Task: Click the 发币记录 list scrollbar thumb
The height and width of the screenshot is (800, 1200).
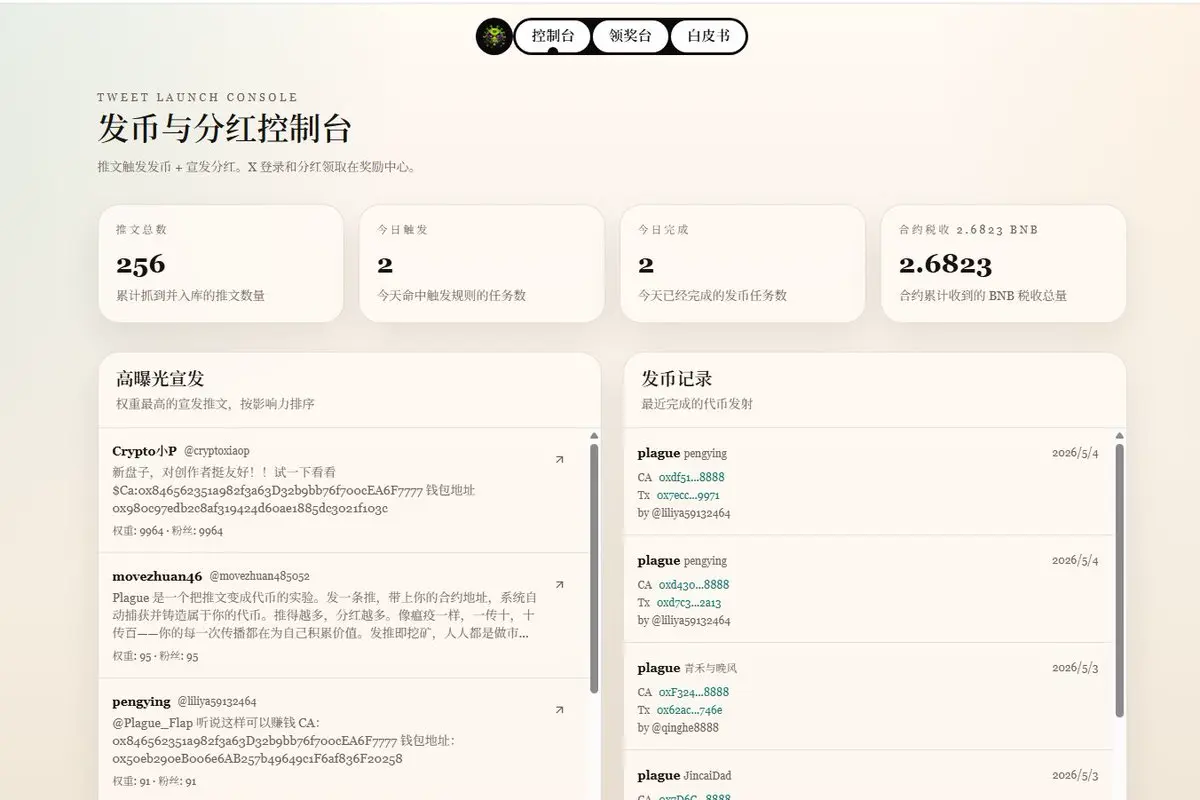Action: tap(1119, 580)
